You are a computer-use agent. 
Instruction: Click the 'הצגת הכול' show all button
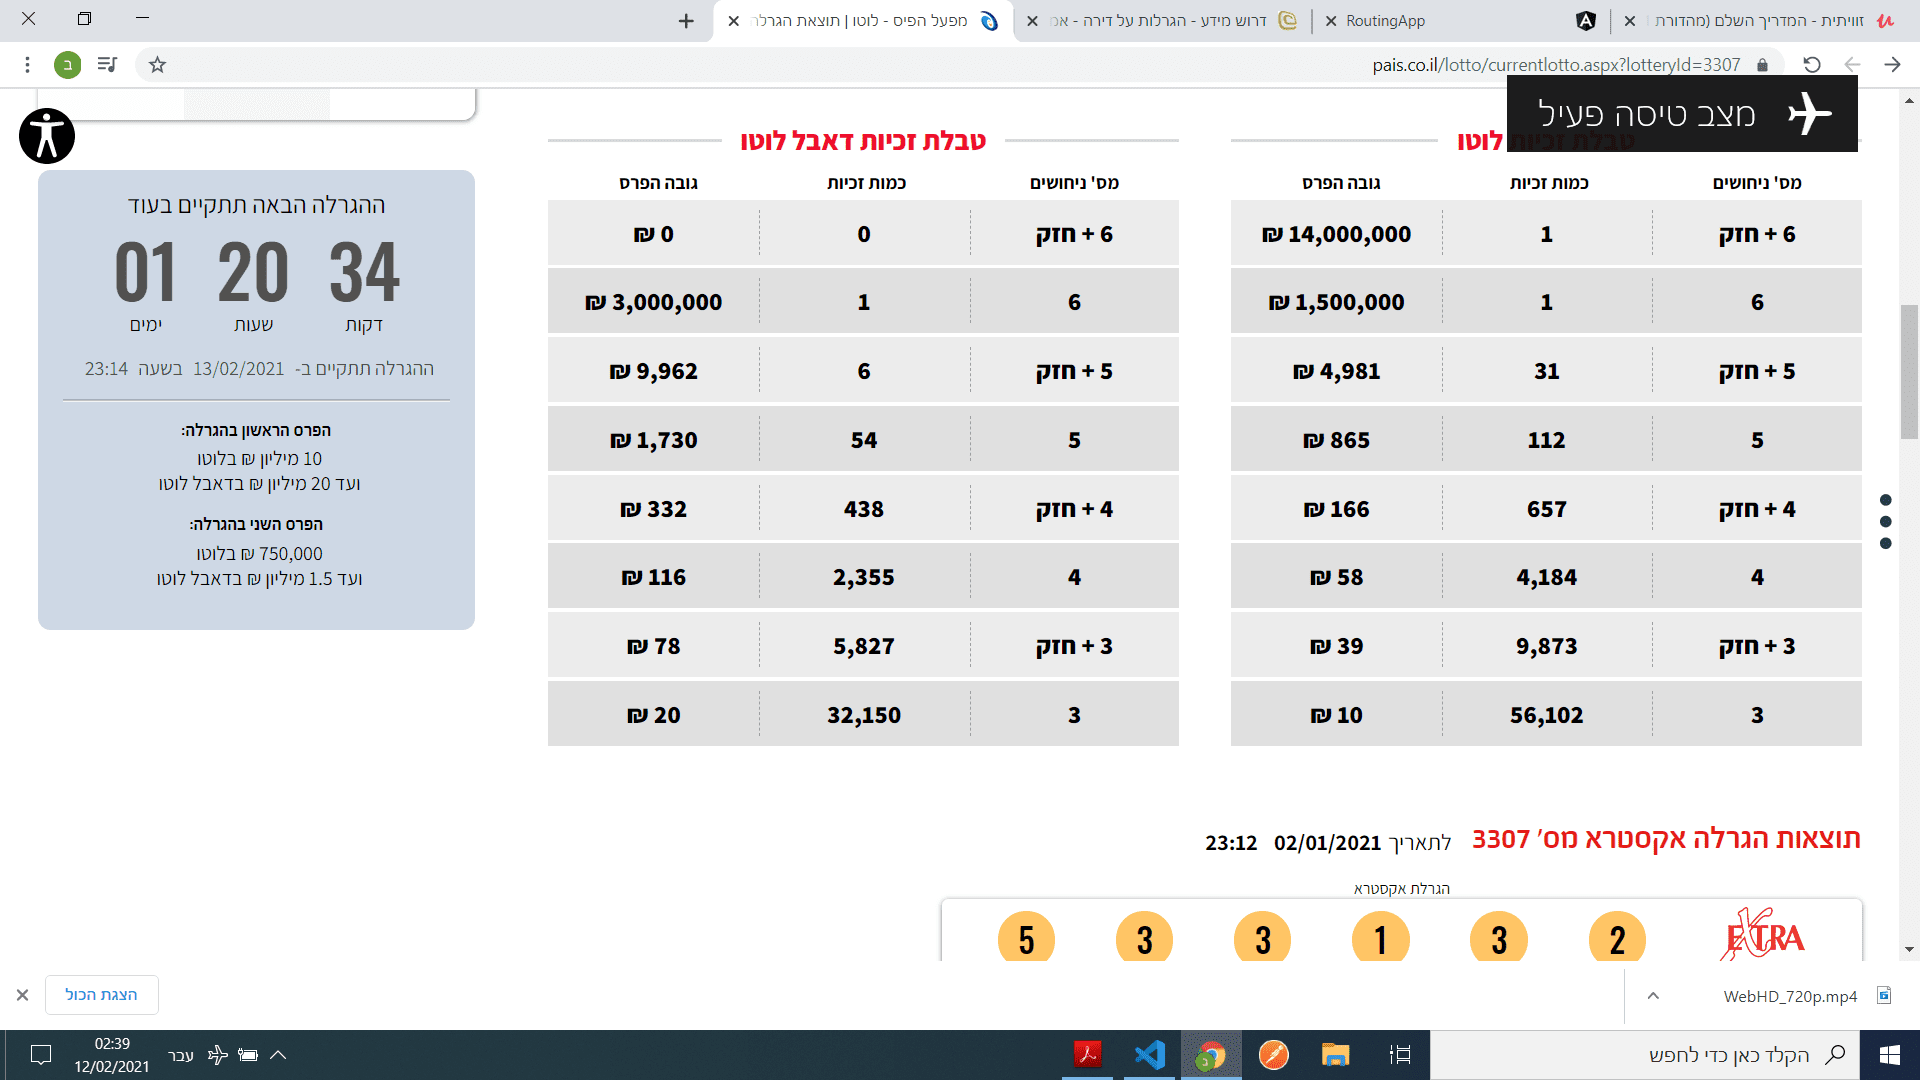click(x=101, y=995)
